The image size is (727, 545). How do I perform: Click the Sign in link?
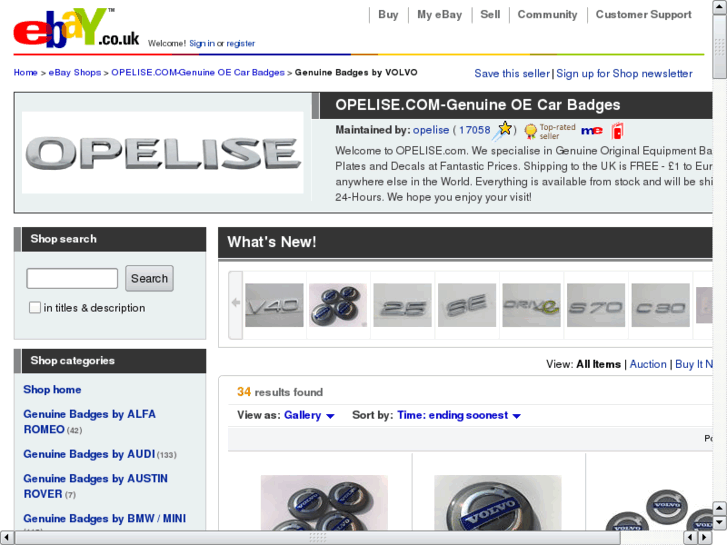pyautogui.click(x=202, y=43)
